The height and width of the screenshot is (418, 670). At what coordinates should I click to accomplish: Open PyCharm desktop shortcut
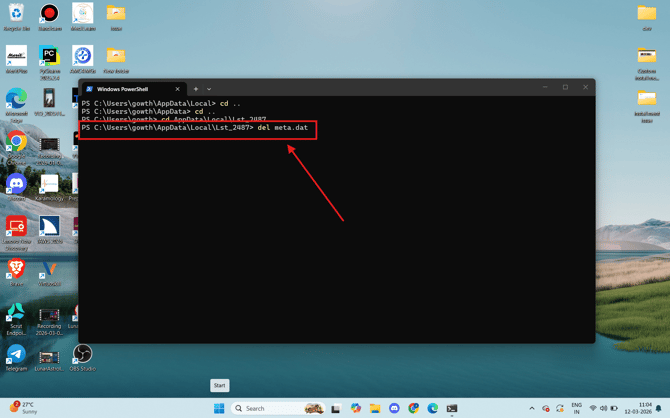[50, 62]
